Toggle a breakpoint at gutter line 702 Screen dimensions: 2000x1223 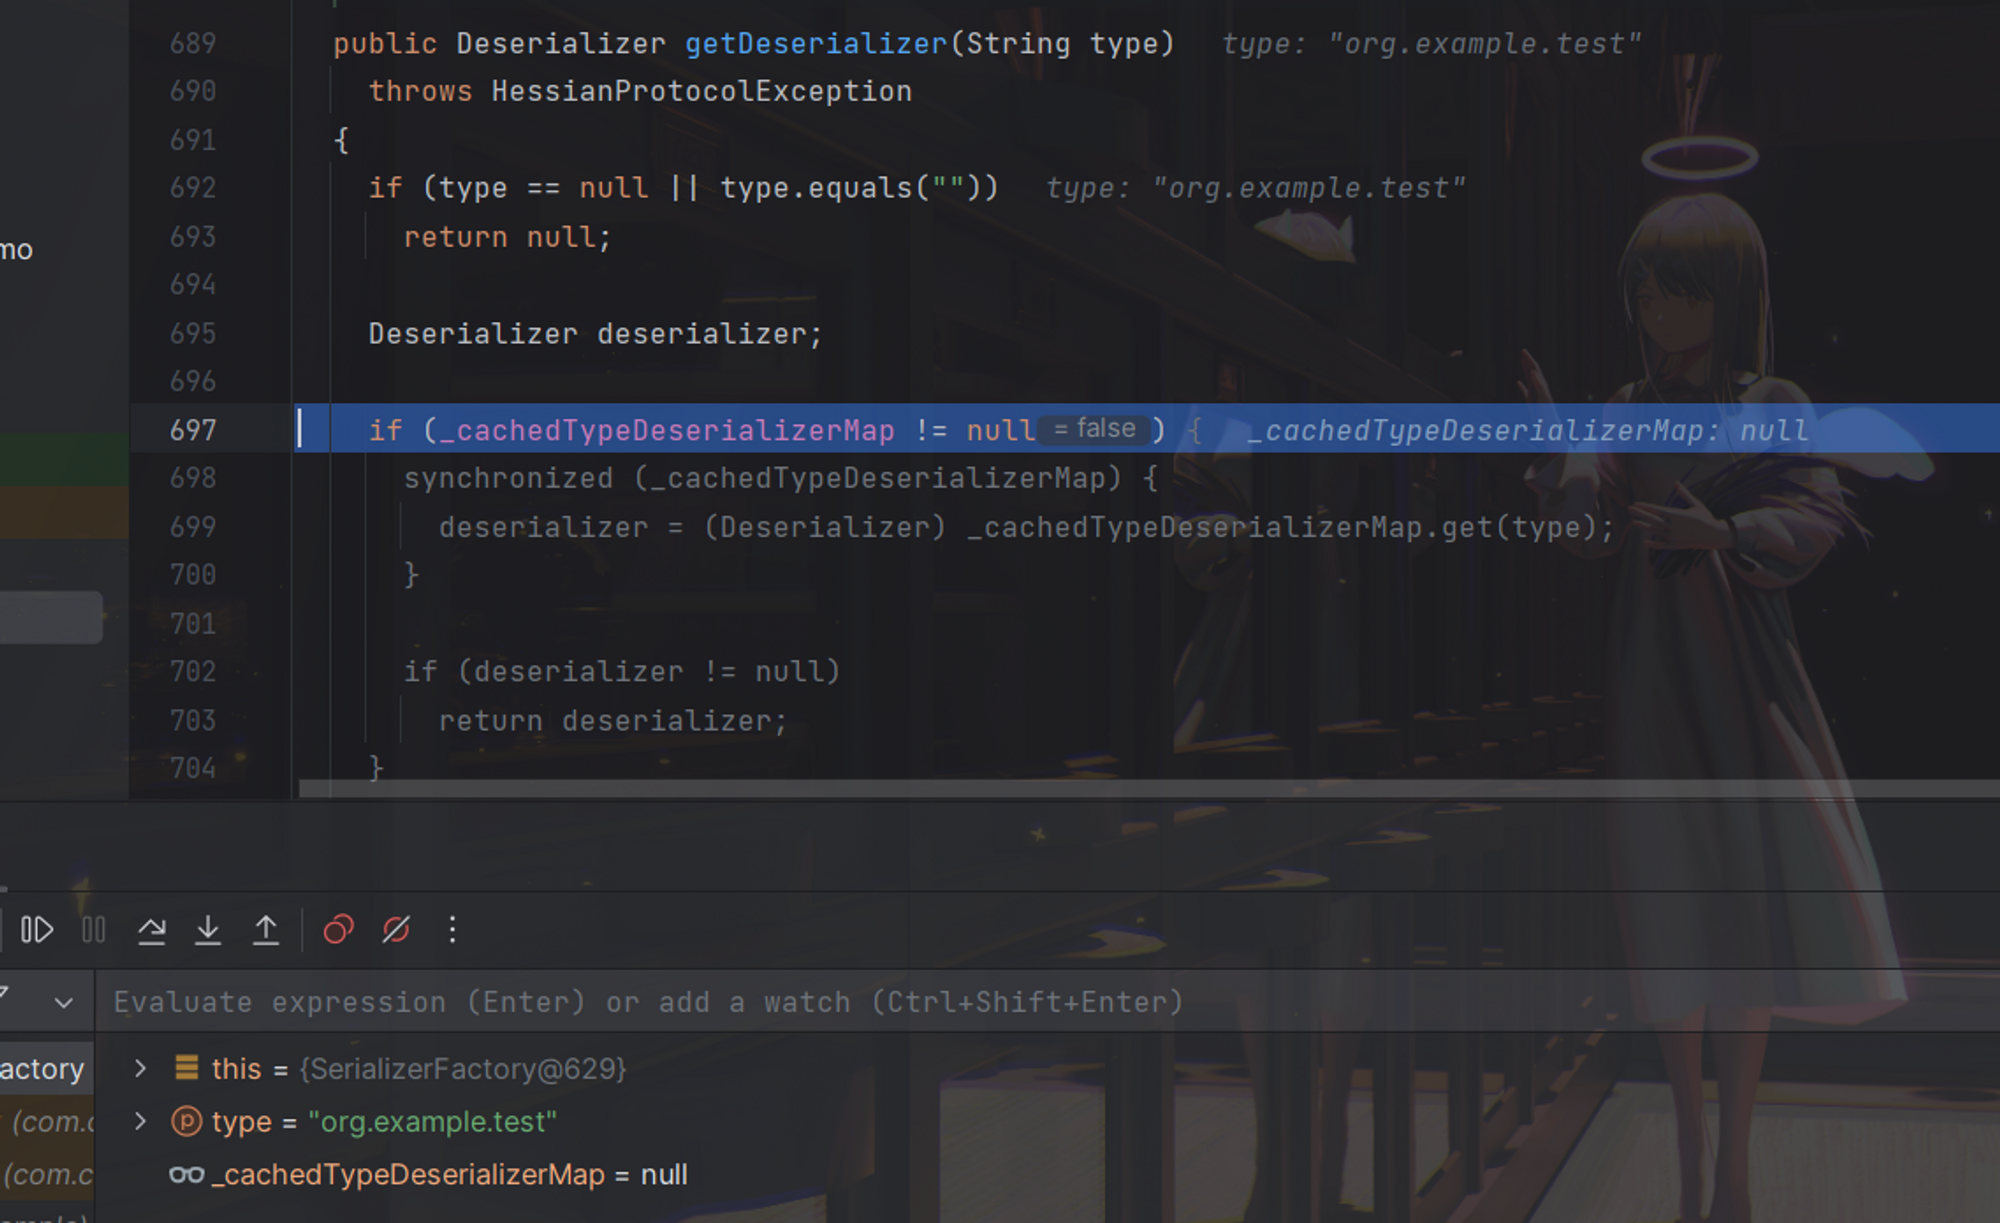coord(193,671)
